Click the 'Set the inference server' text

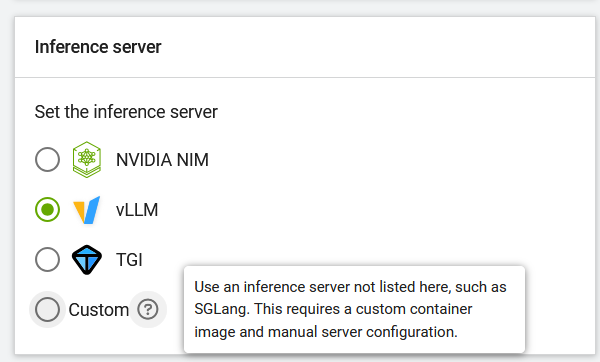[126, 112]
